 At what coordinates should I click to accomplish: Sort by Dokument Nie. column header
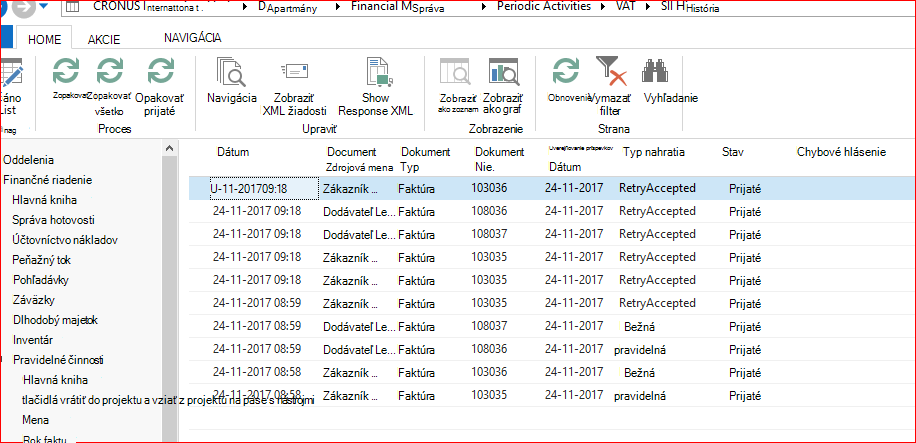click(x=499, y=160)
